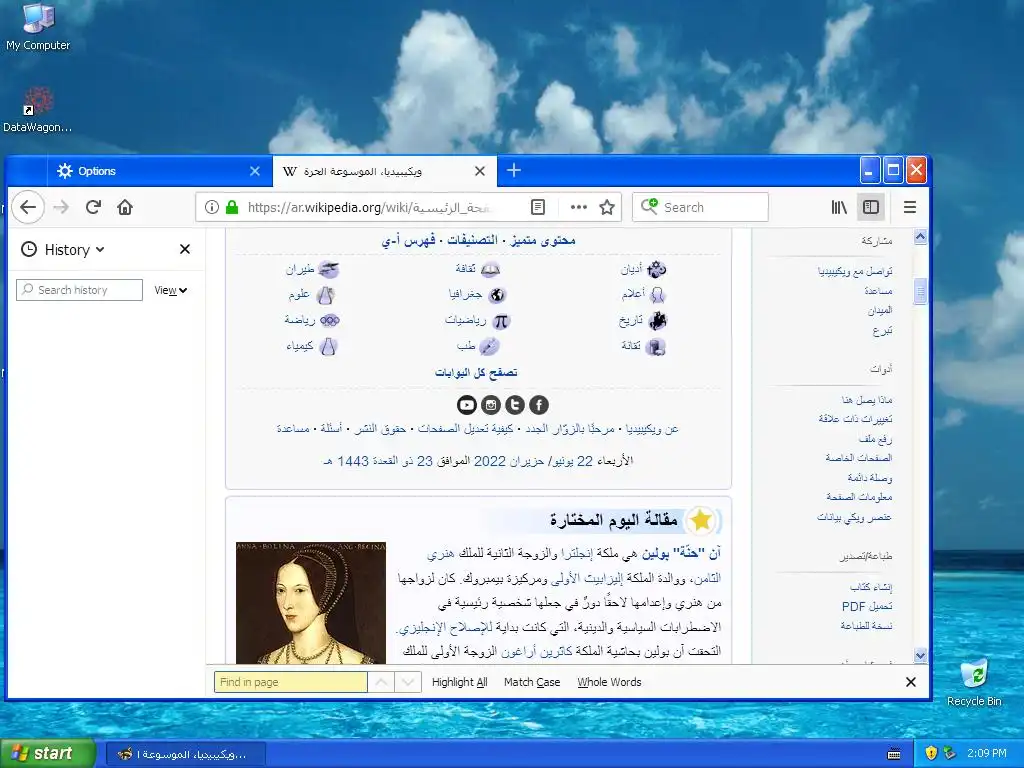Toggle the sidebars toolbar button

[x=871, y=207]
